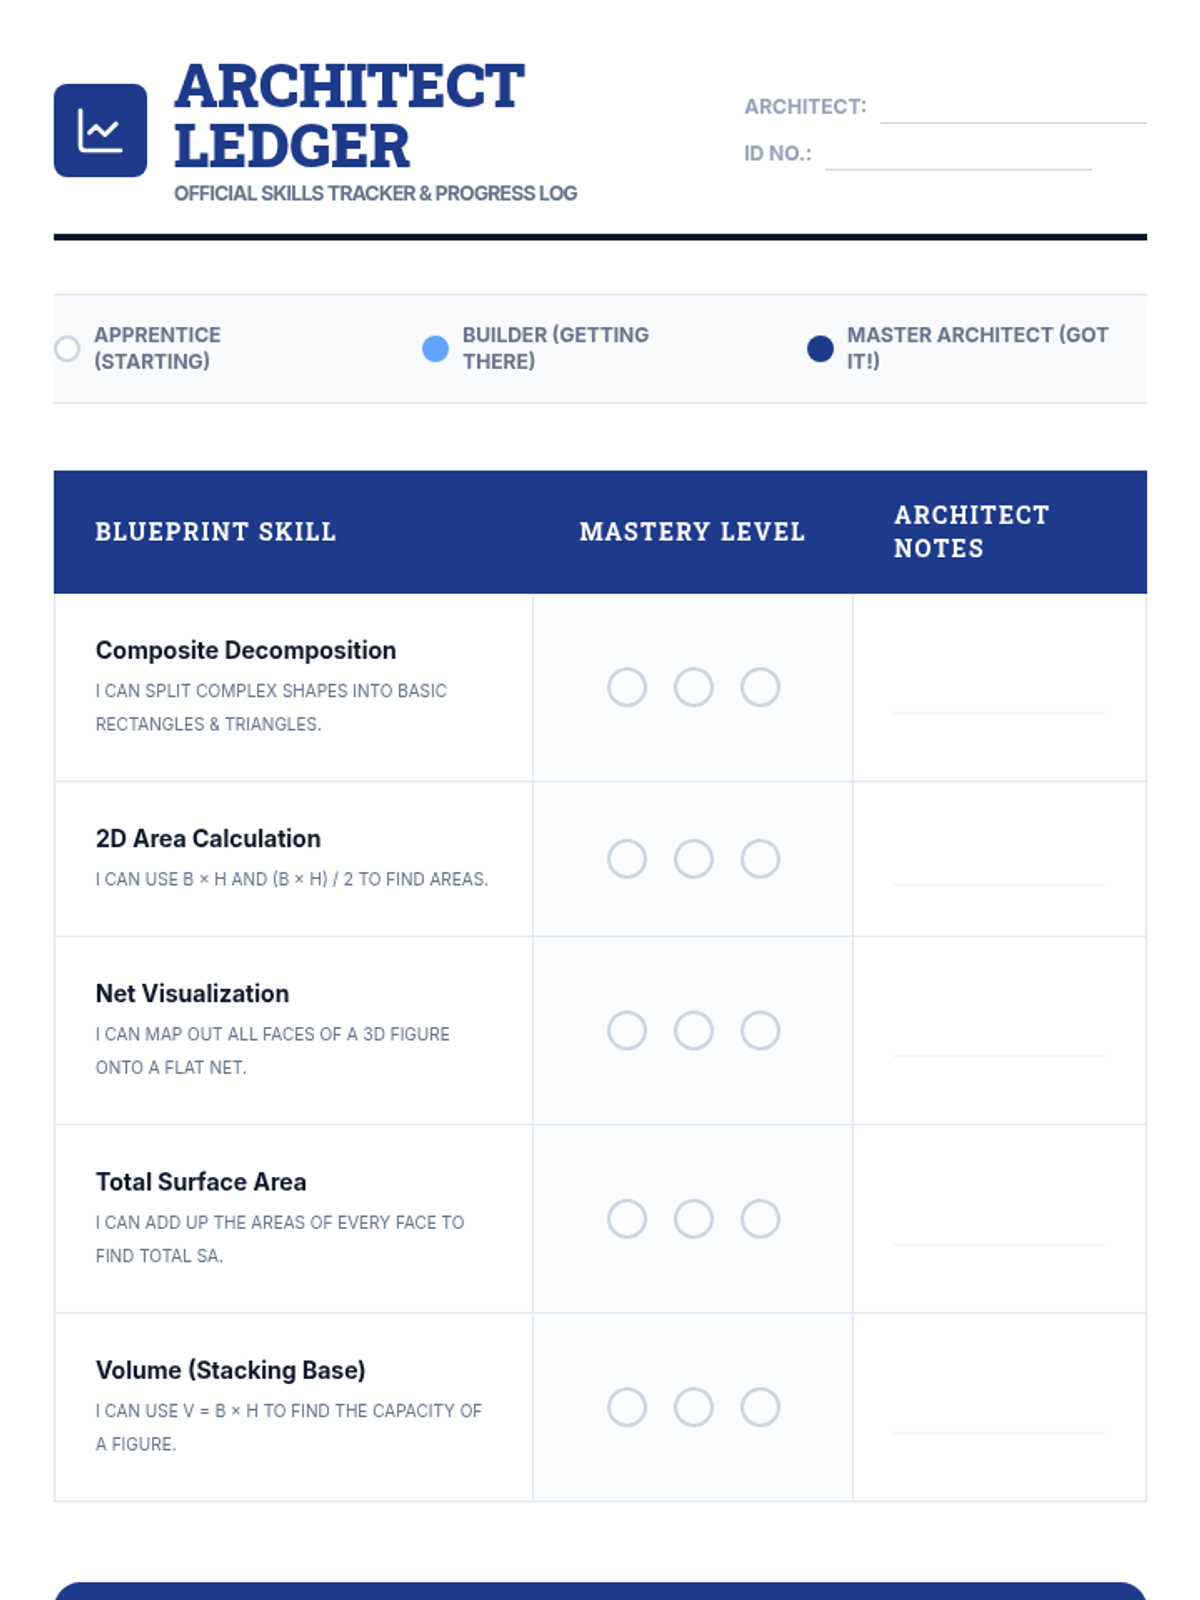Image resolution: width=1200 pixels, height=1600 pixels.
Task: Click the Architect name input line
Action: tap(1013, 108)
